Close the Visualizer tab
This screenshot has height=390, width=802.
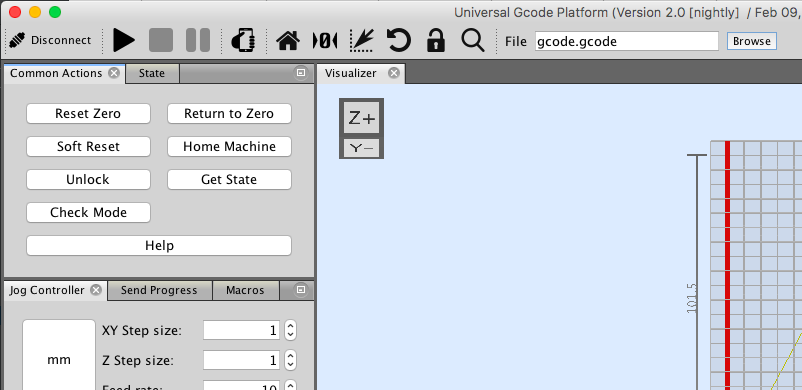pyautogui.click(x=394, y=73)
